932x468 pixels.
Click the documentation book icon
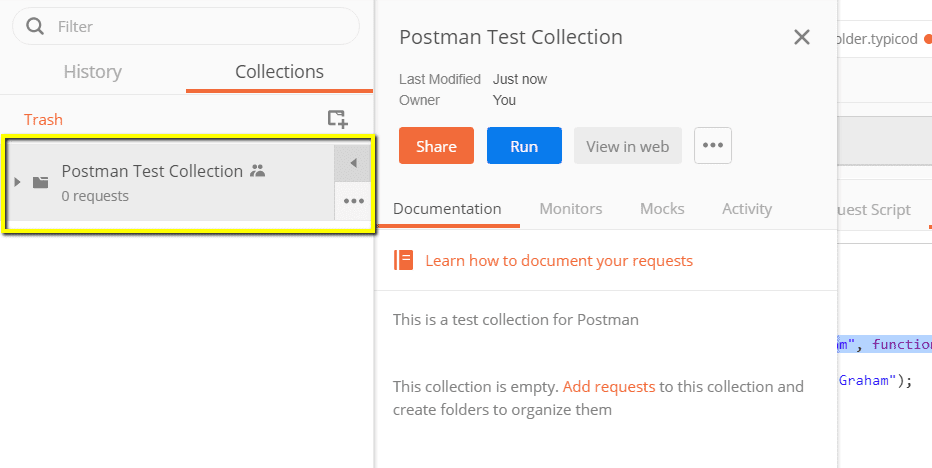(403, 260)
